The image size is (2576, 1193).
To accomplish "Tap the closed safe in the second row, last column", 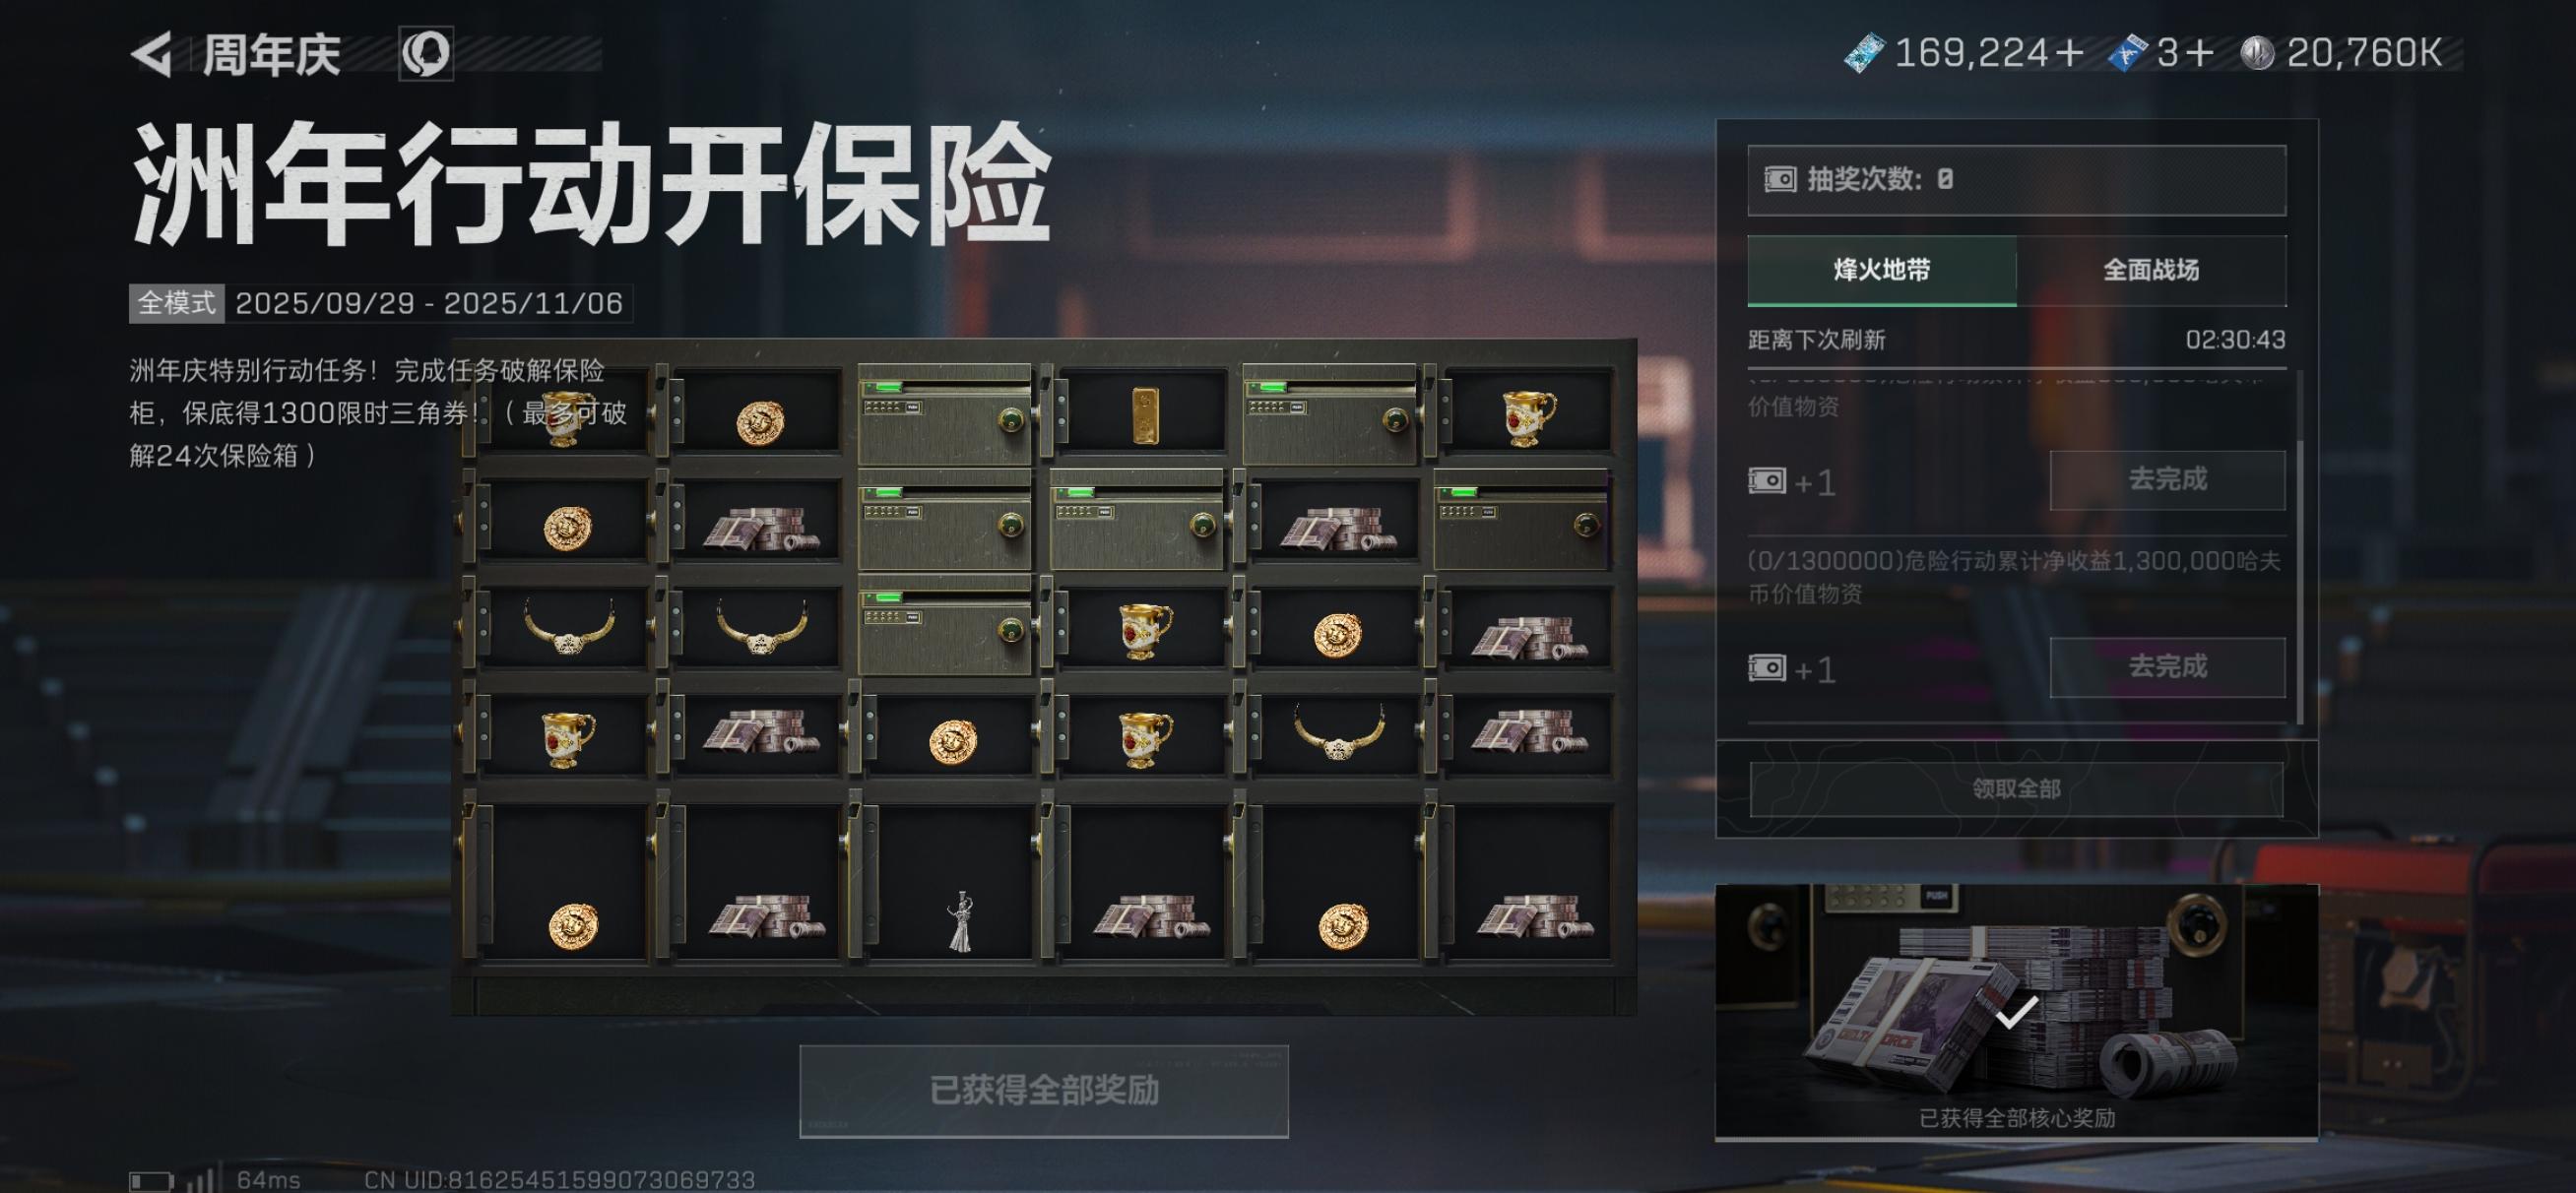I will tap(1521, 521).
